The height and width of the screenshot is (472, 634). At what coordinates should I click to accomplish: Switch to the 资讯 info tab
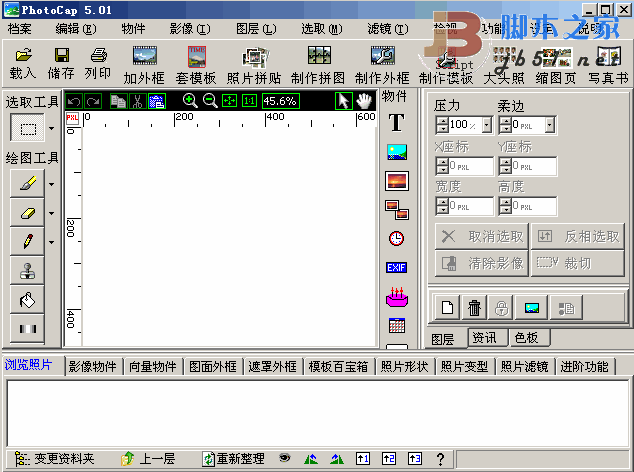[x=487, y=338]
